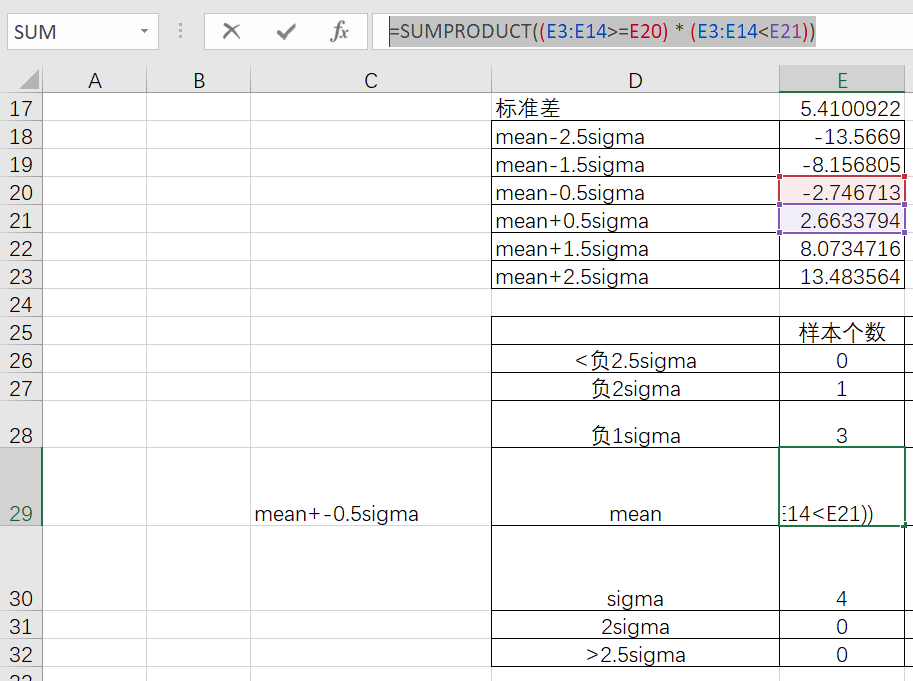913x681 pixels.
Task: Select row 30 header
Action: tap(21, 569)
